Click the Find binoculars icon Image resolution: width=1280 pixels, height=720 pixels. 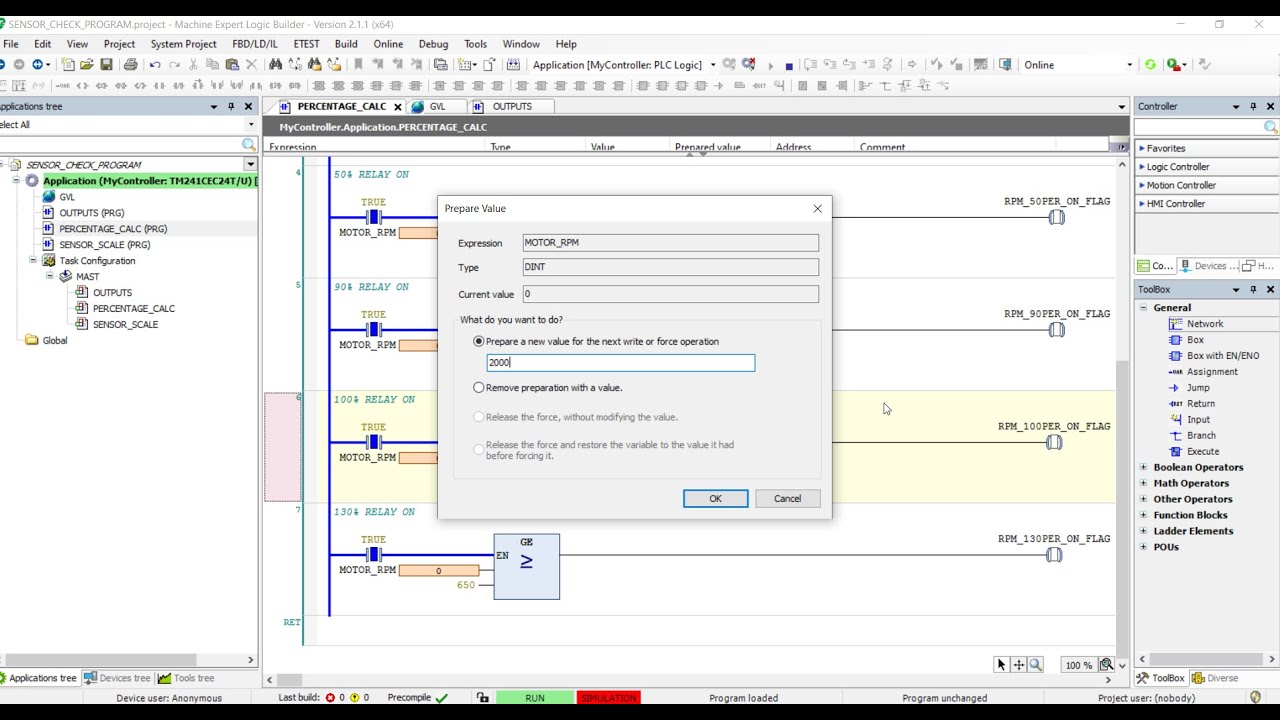click(276, 65)
